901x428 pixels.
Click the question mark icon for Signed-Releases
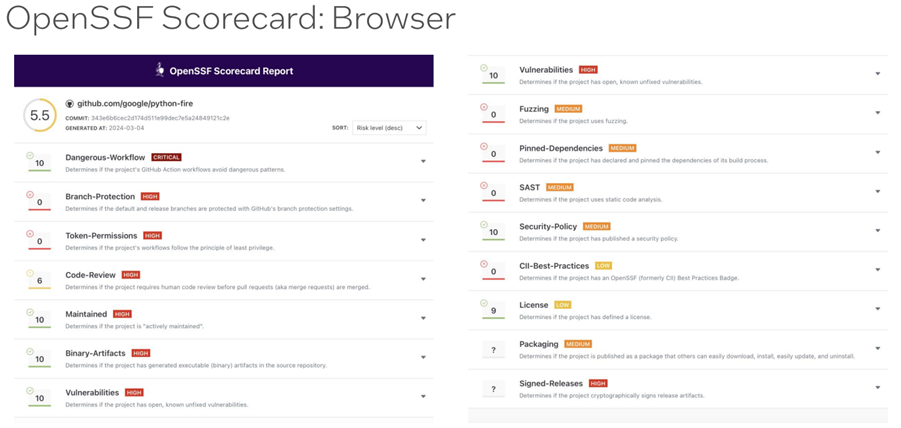pos(493,388)
